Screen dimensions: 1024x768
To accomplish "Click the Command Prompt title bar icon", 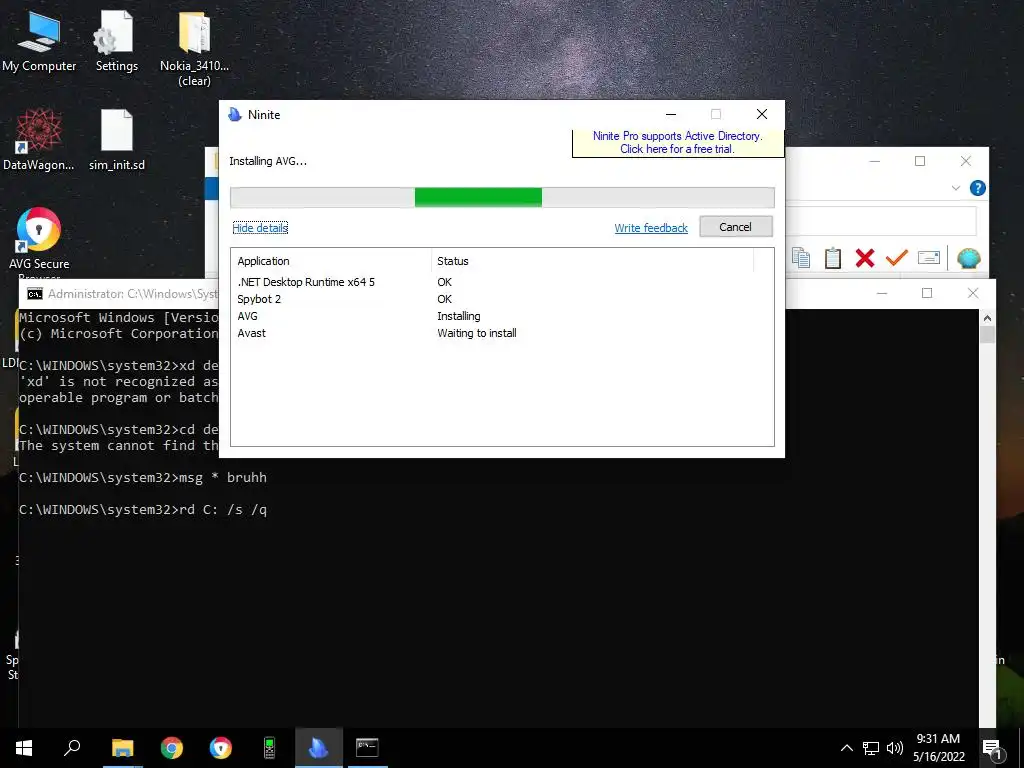I will [35, 294].
